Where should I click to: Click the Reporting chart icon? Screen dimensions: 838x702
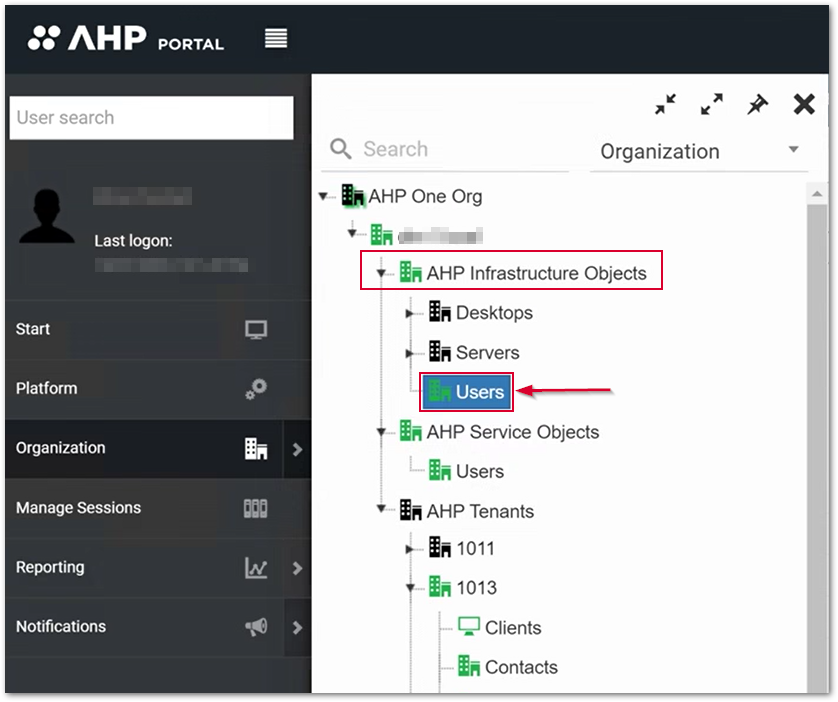[256, 567]
